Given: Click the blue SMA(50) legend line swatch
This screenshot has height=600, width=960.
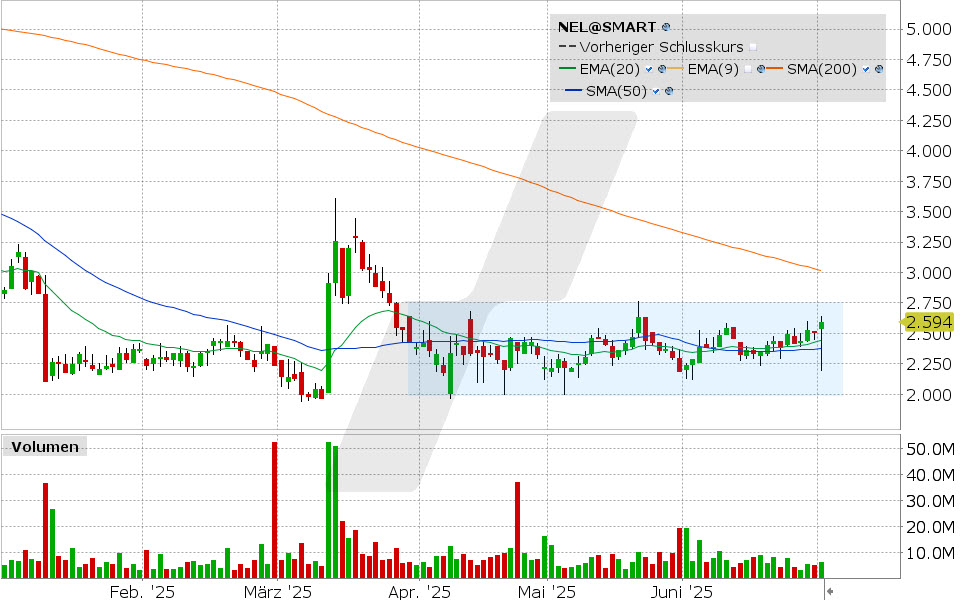Looking at the screenshot, I should coord(574,91).
